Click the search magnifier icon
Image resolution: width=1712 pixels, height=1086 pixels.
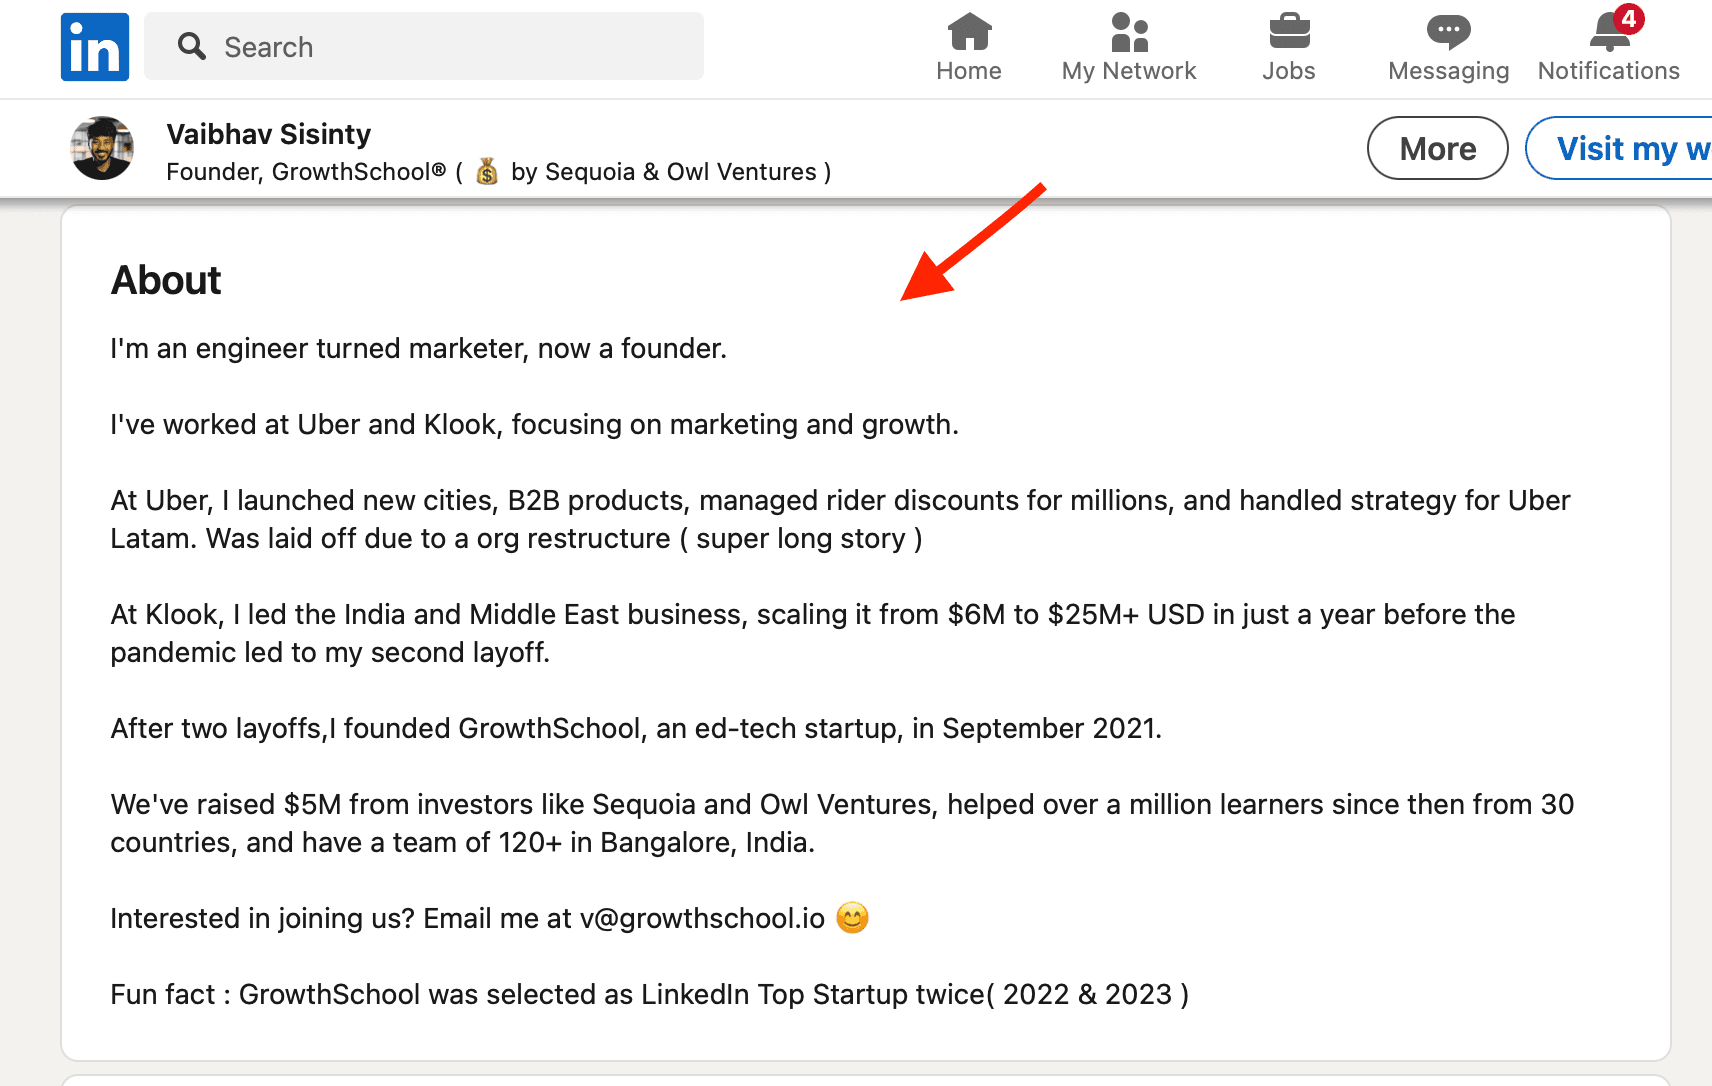[x=191, y=47]
